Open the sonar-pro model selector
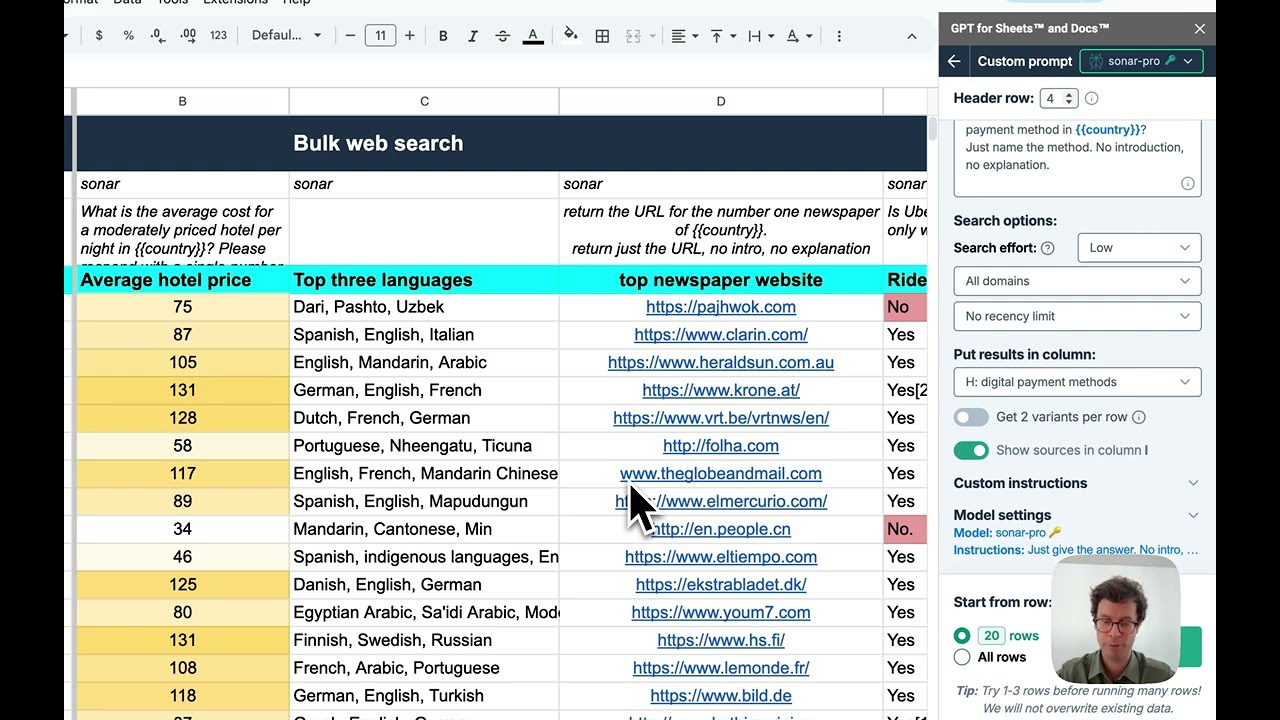 tap(1141, 61)
